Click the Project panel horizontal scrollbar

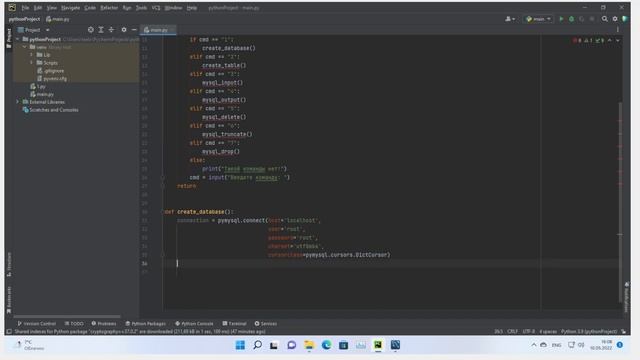tap(67, 316)
